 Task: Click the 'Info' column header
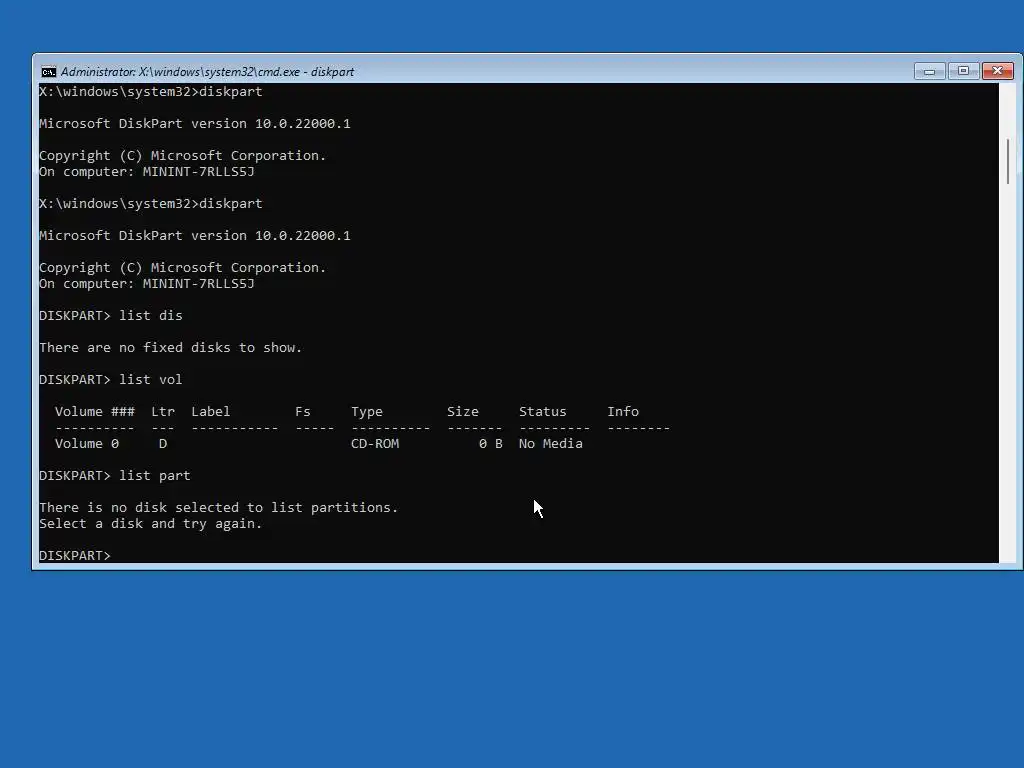pyautogui.click(x=623, y=411)
